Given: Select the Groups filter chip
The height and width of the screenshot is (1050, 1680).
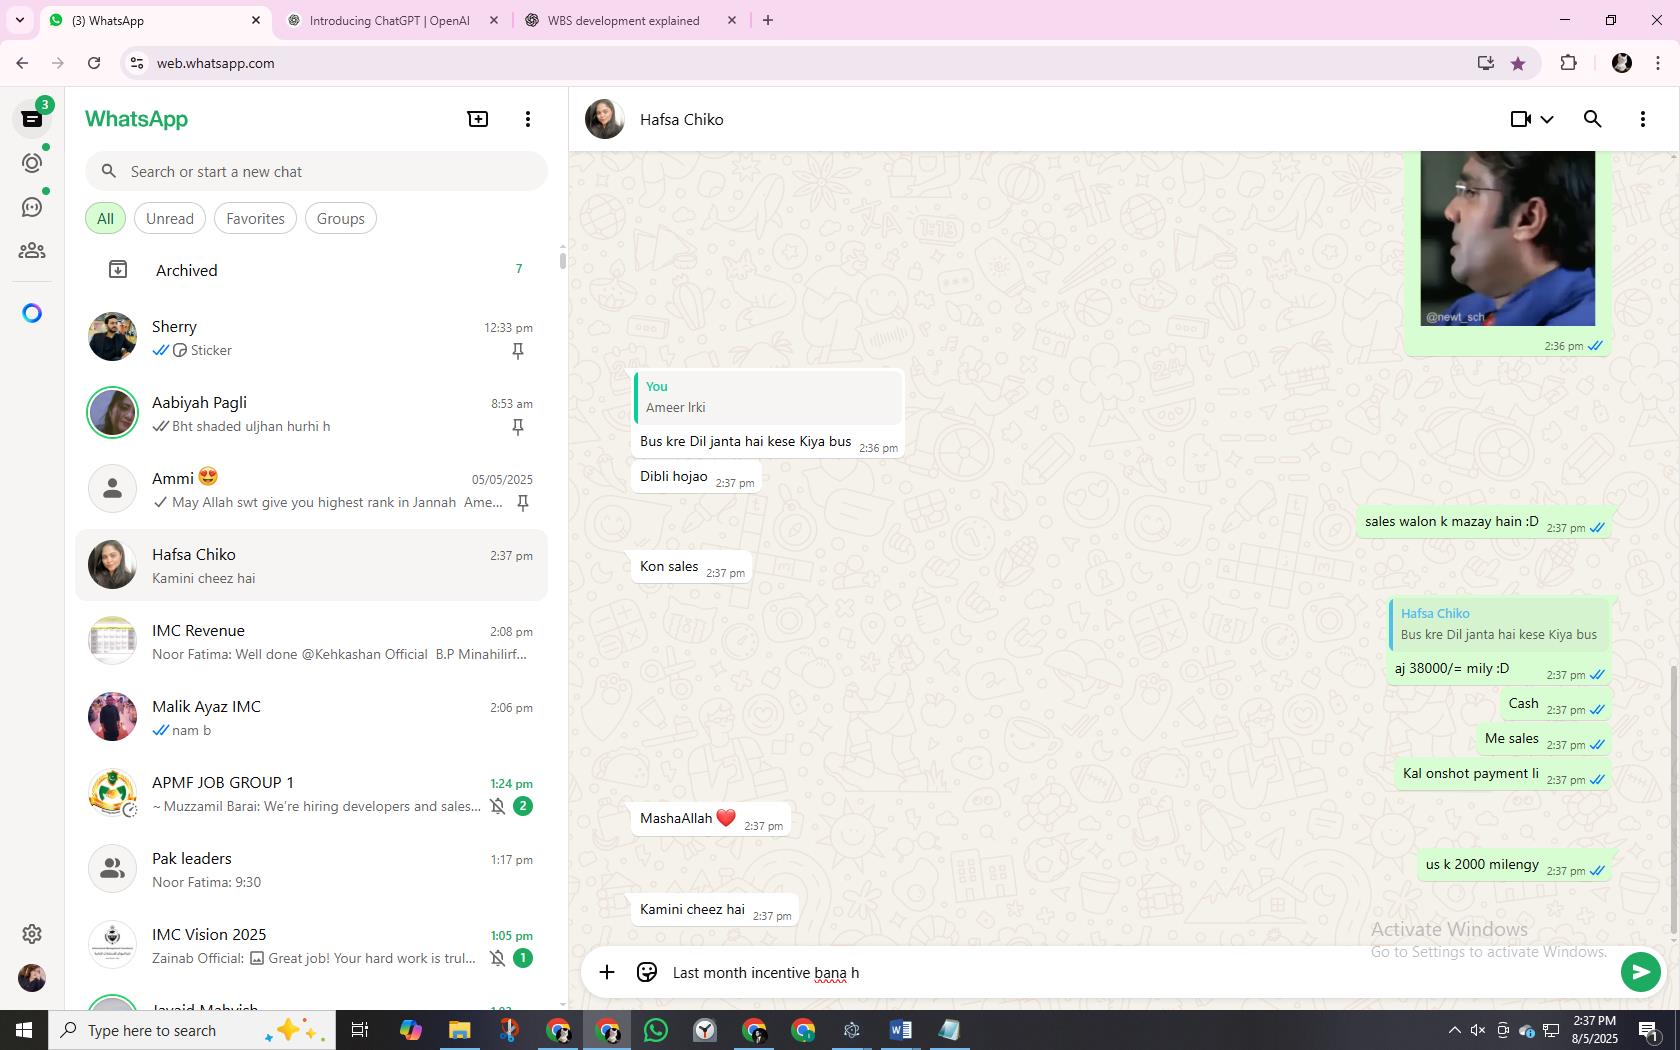Looking at the screenshot, I should point(341,219).
